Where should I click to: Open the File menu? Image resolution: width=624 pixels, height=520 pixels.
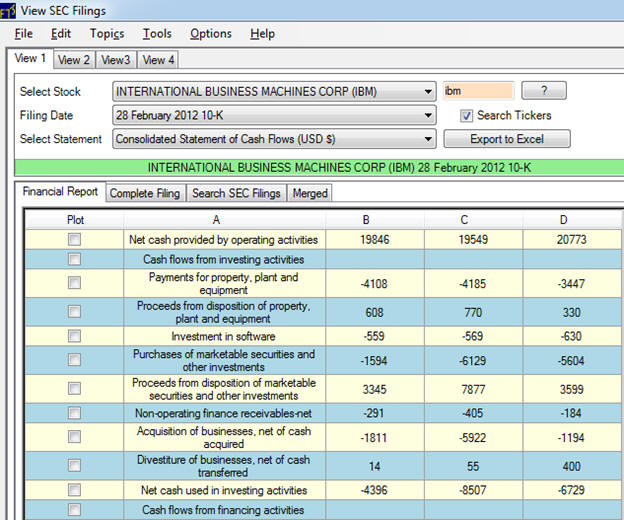pyautogui.click(x=24, y=34)
